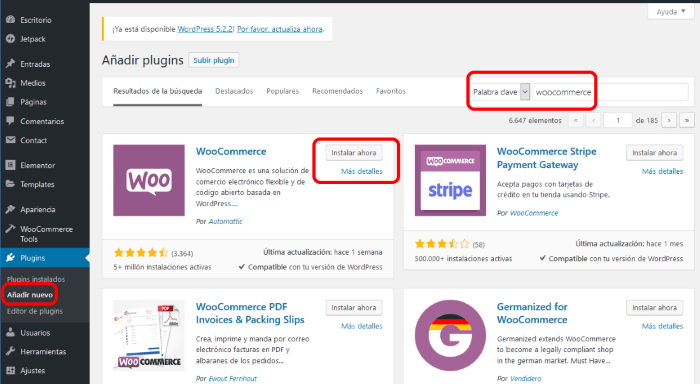Image resolution: width=700 pixels, height=384 pixels.
Task: Click the Apariencia paintbrush icon
Action: [11, 209]
